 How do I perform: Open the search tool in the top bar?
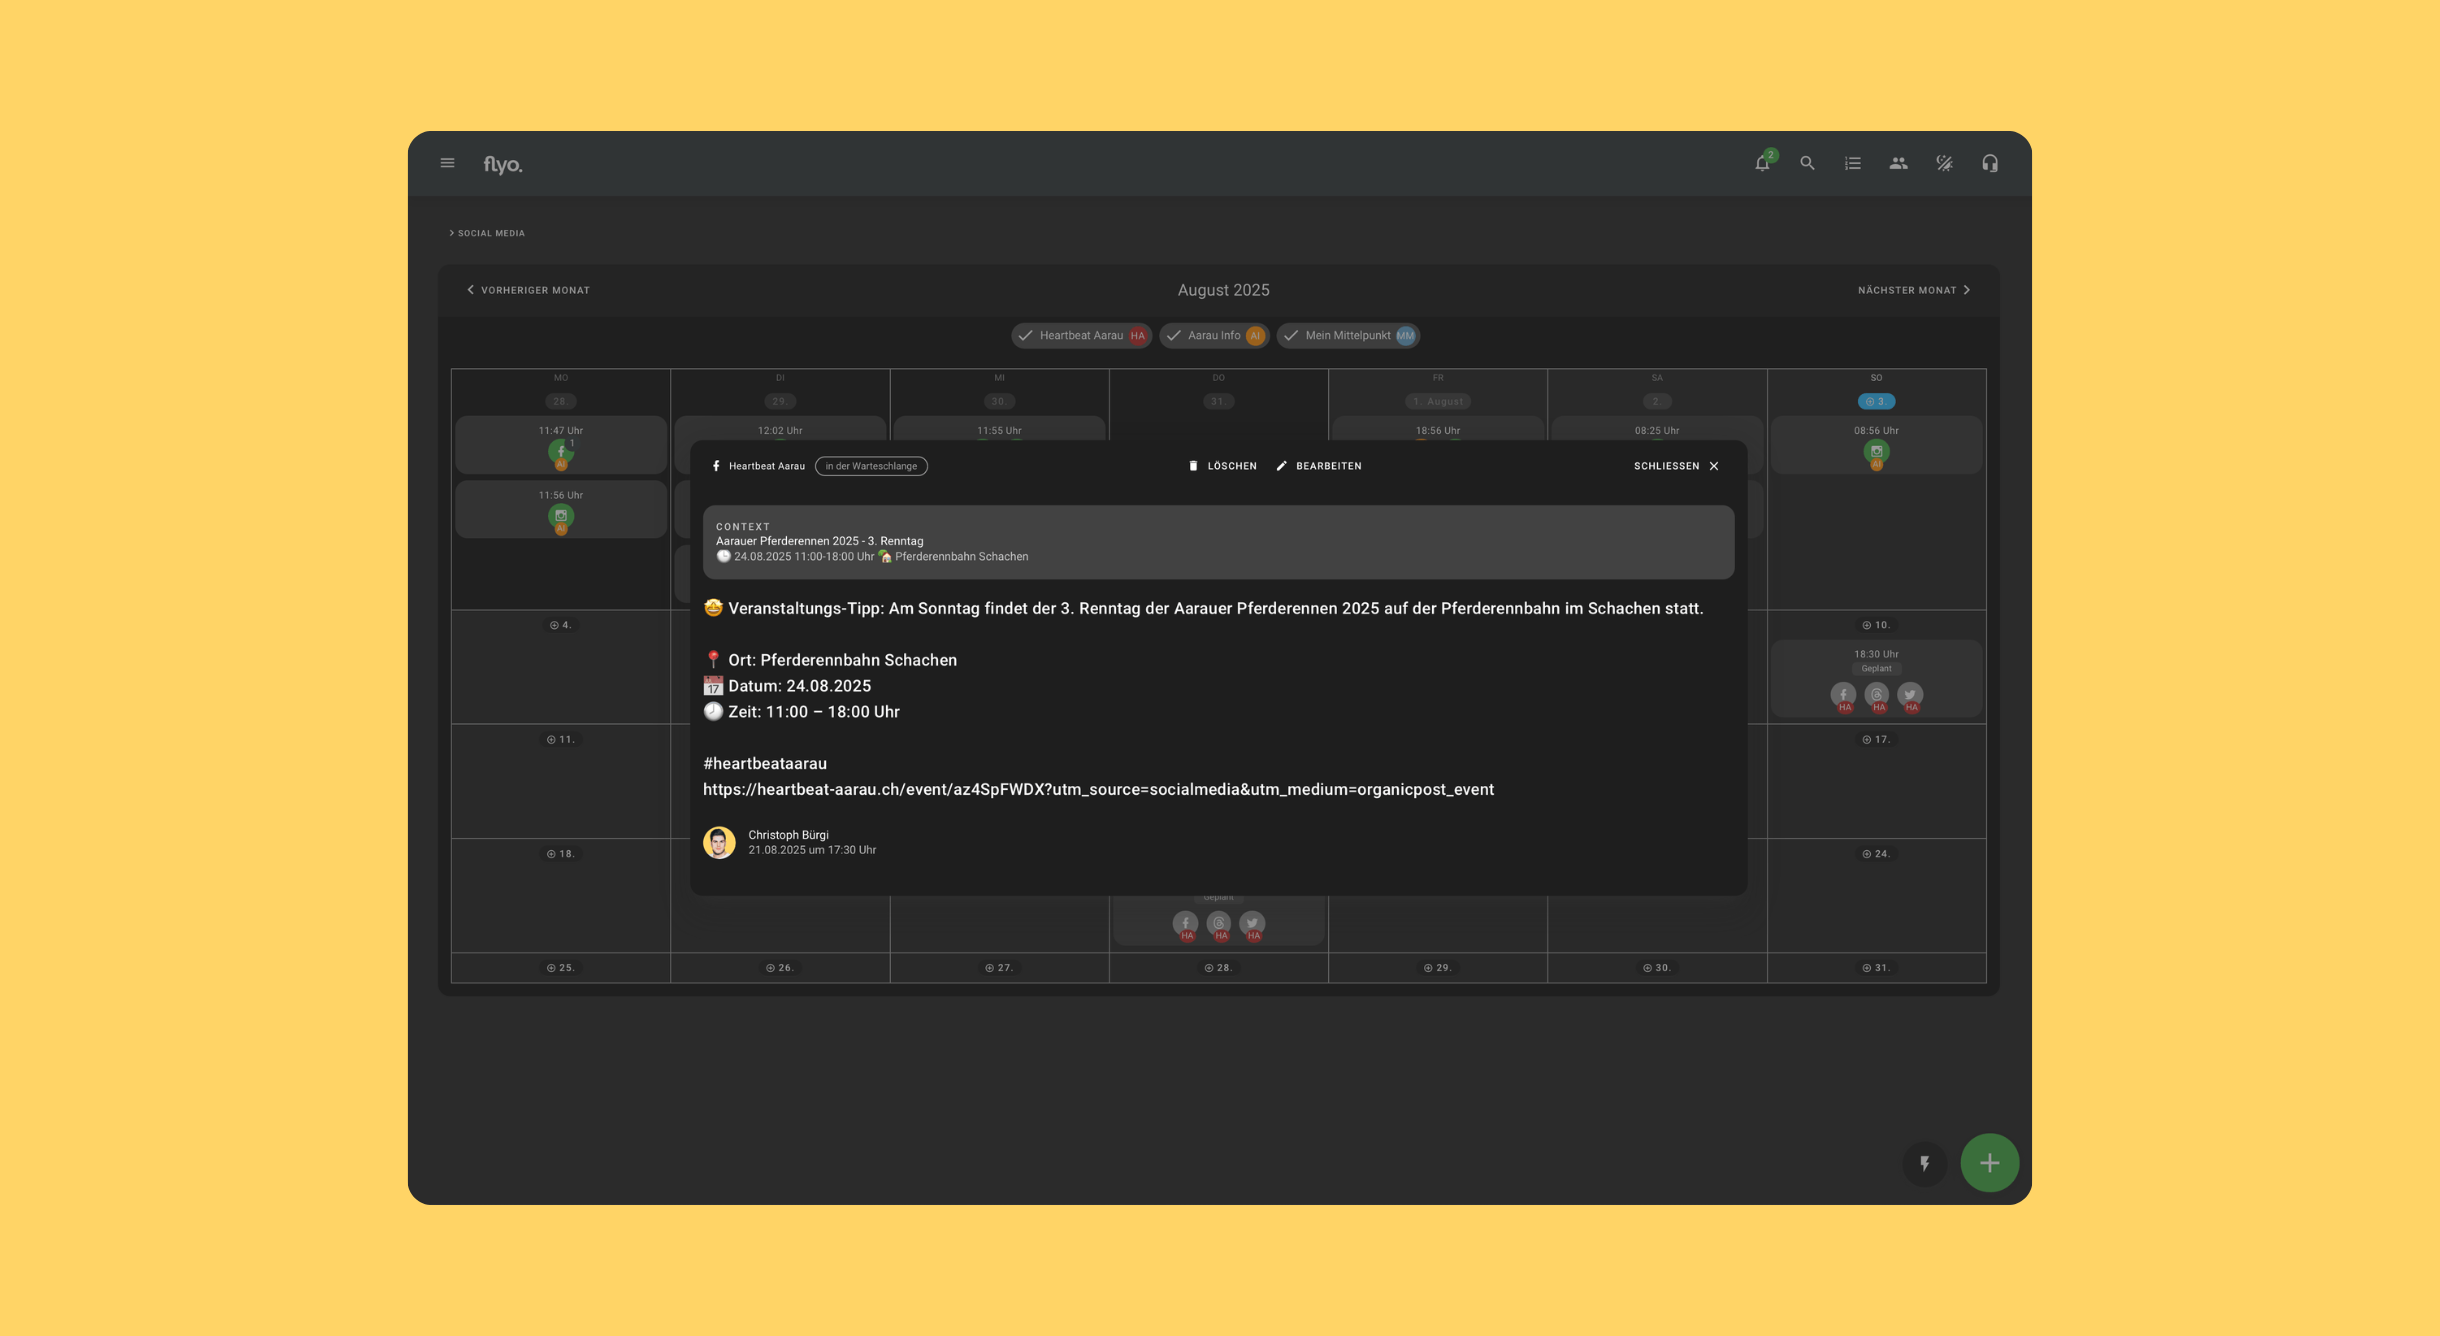(x=1806, y=162)
